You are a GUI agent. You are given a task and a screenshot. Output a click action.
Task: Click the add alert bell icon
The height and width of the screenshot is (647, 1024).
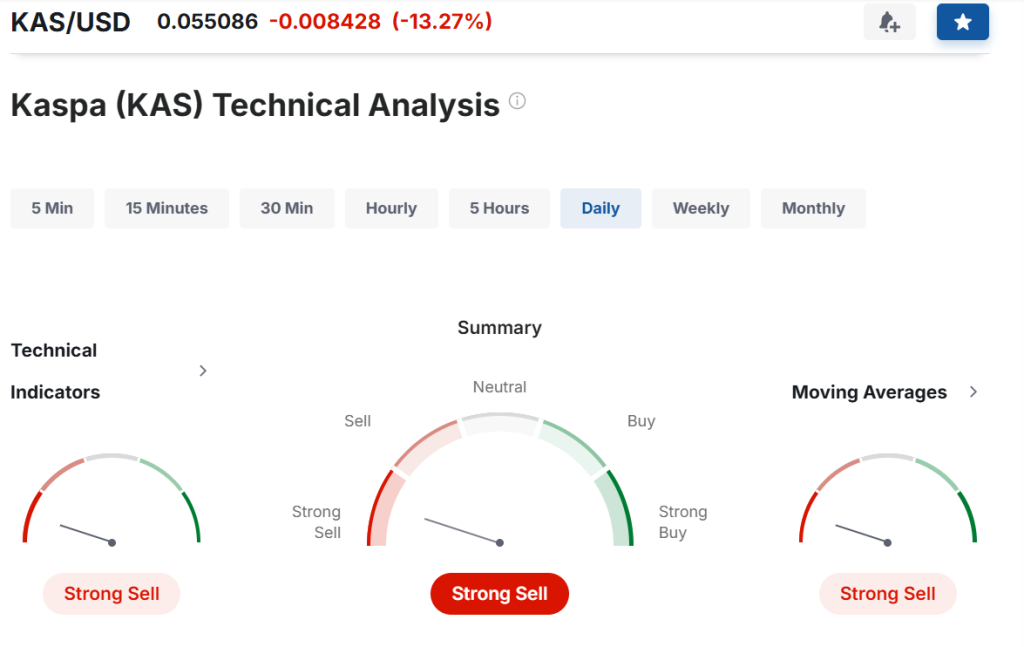click(x=889, y=22)
